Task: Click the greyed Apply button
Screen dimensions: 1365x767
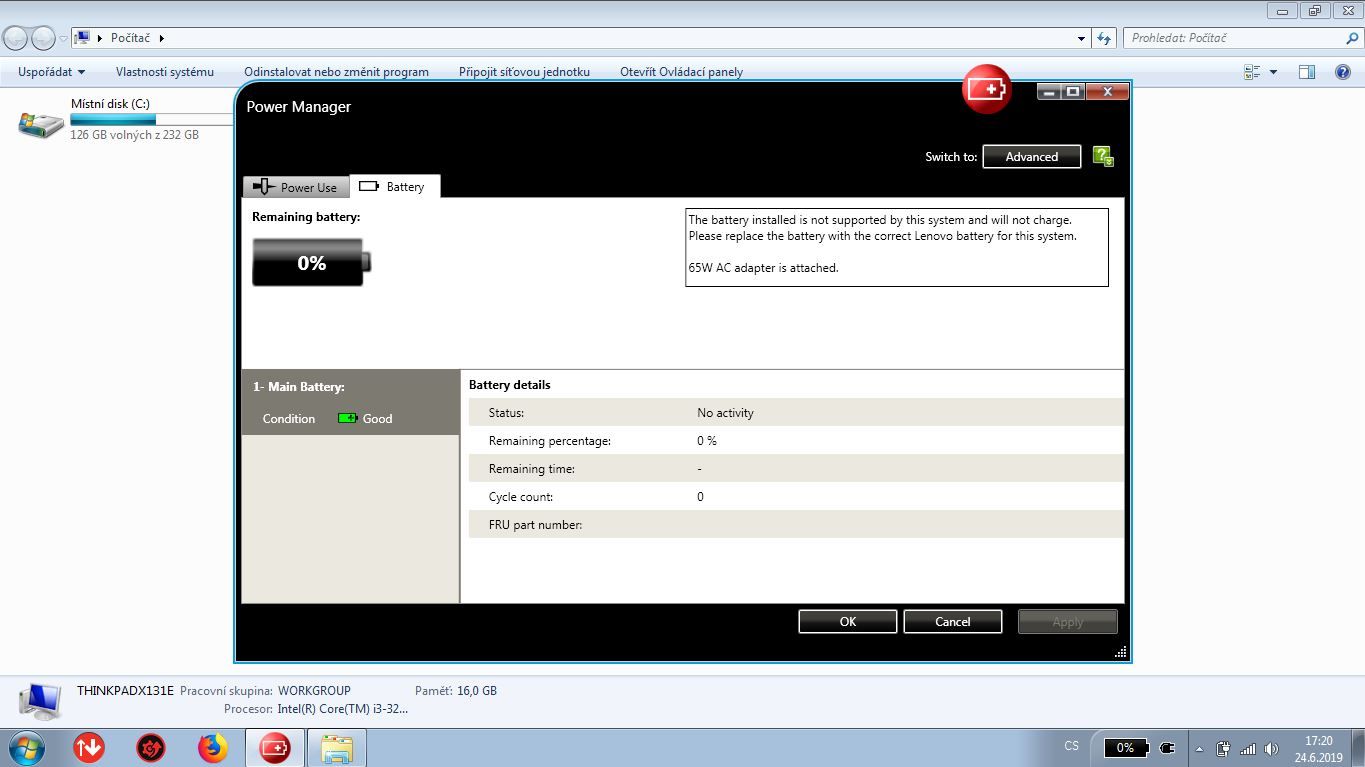Action: 1068,621
